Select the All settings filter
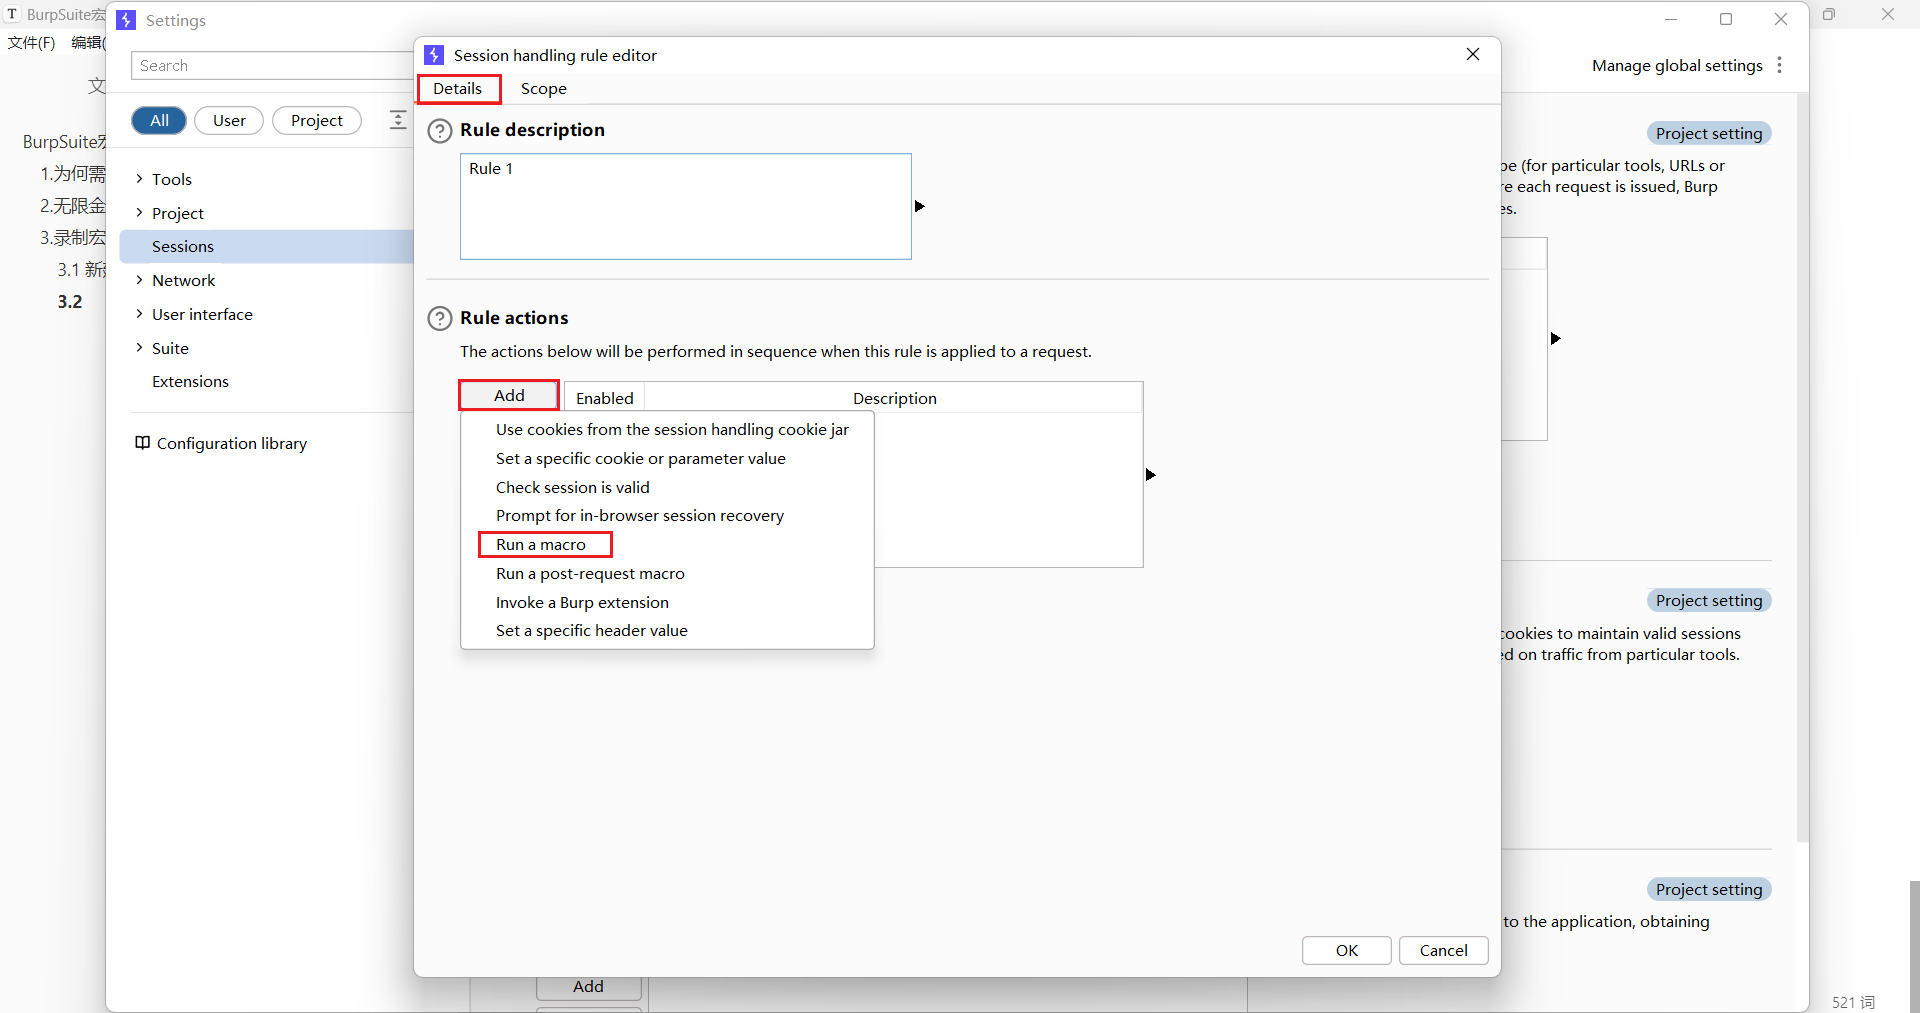This screenshot has height=1013, width=1920. coord(159,121)
